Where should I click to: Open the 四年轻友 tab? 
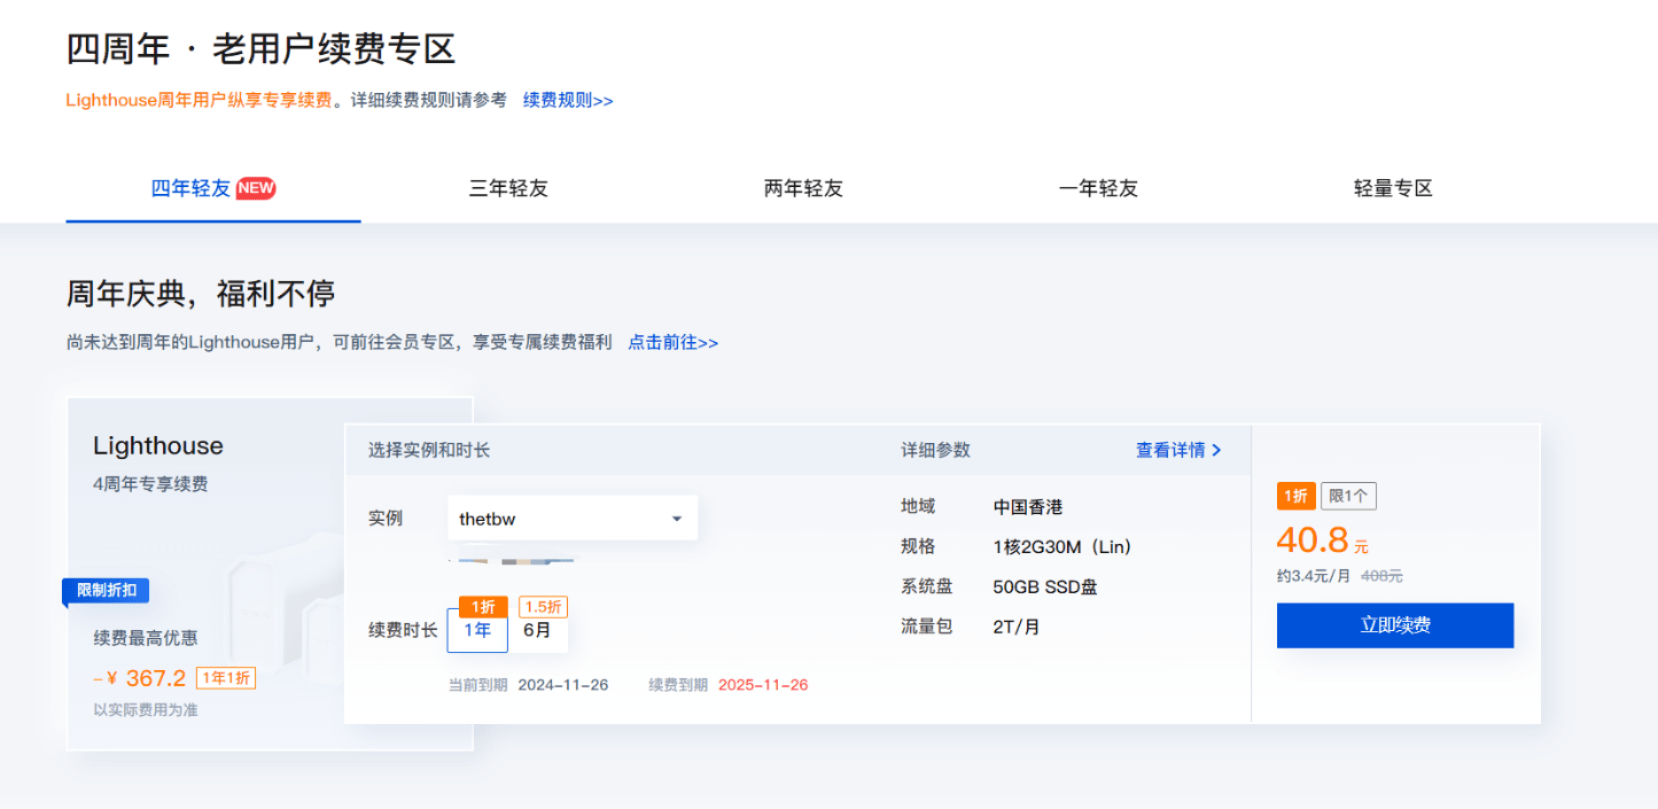click(213, 188)
